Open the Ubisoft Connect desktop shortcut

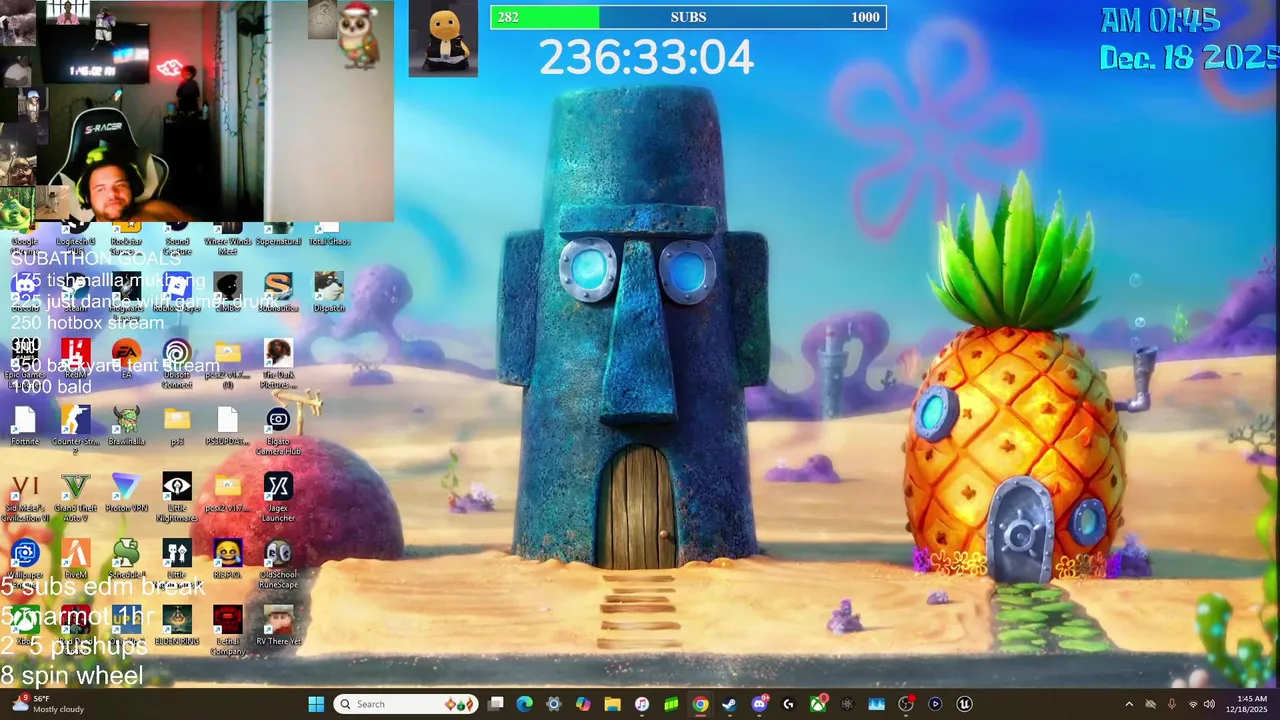coord(177,362)
